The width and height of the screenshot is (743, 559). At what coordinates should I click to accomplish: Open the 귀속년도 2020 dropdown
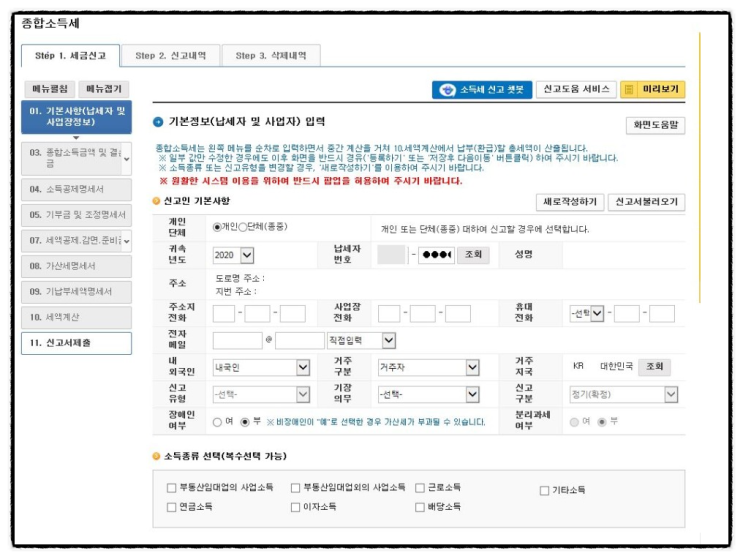[234, 255]
